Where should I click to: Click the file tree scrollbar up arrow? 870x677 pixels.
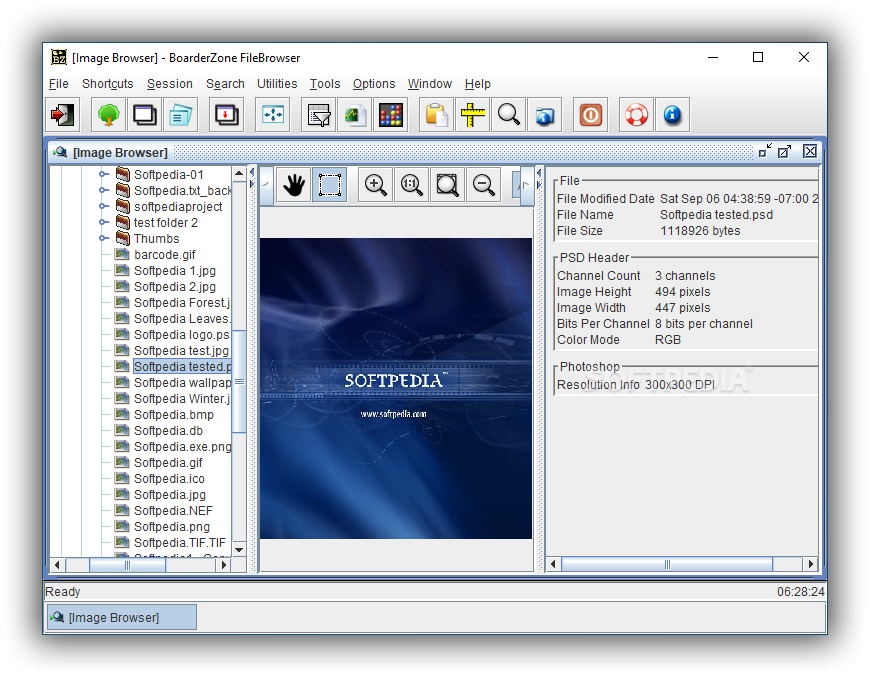pyautogui.click(x=239, y=173)
